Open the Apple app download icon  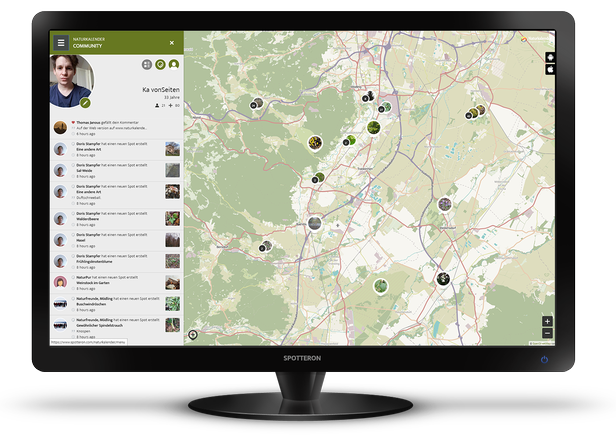(550, 70)
